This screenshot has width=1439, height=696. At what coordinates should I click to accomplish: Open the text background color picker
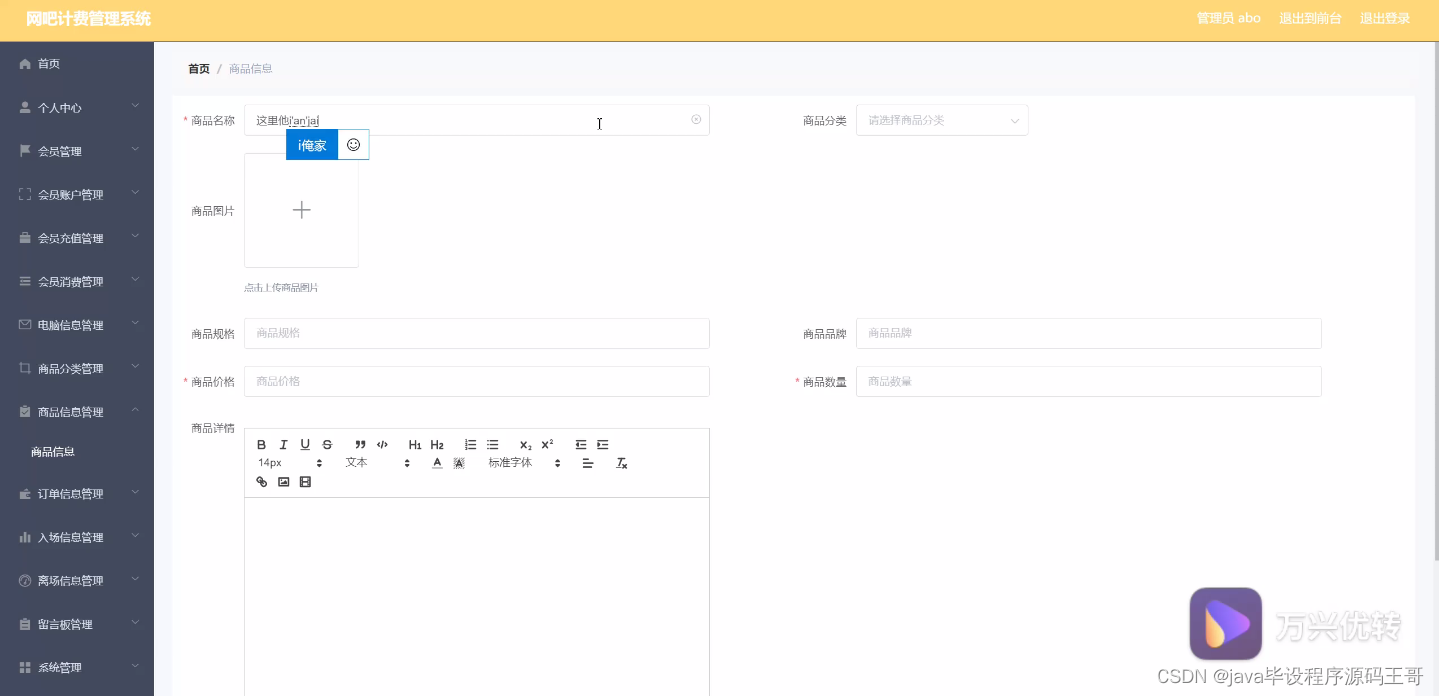coord(459,463)
